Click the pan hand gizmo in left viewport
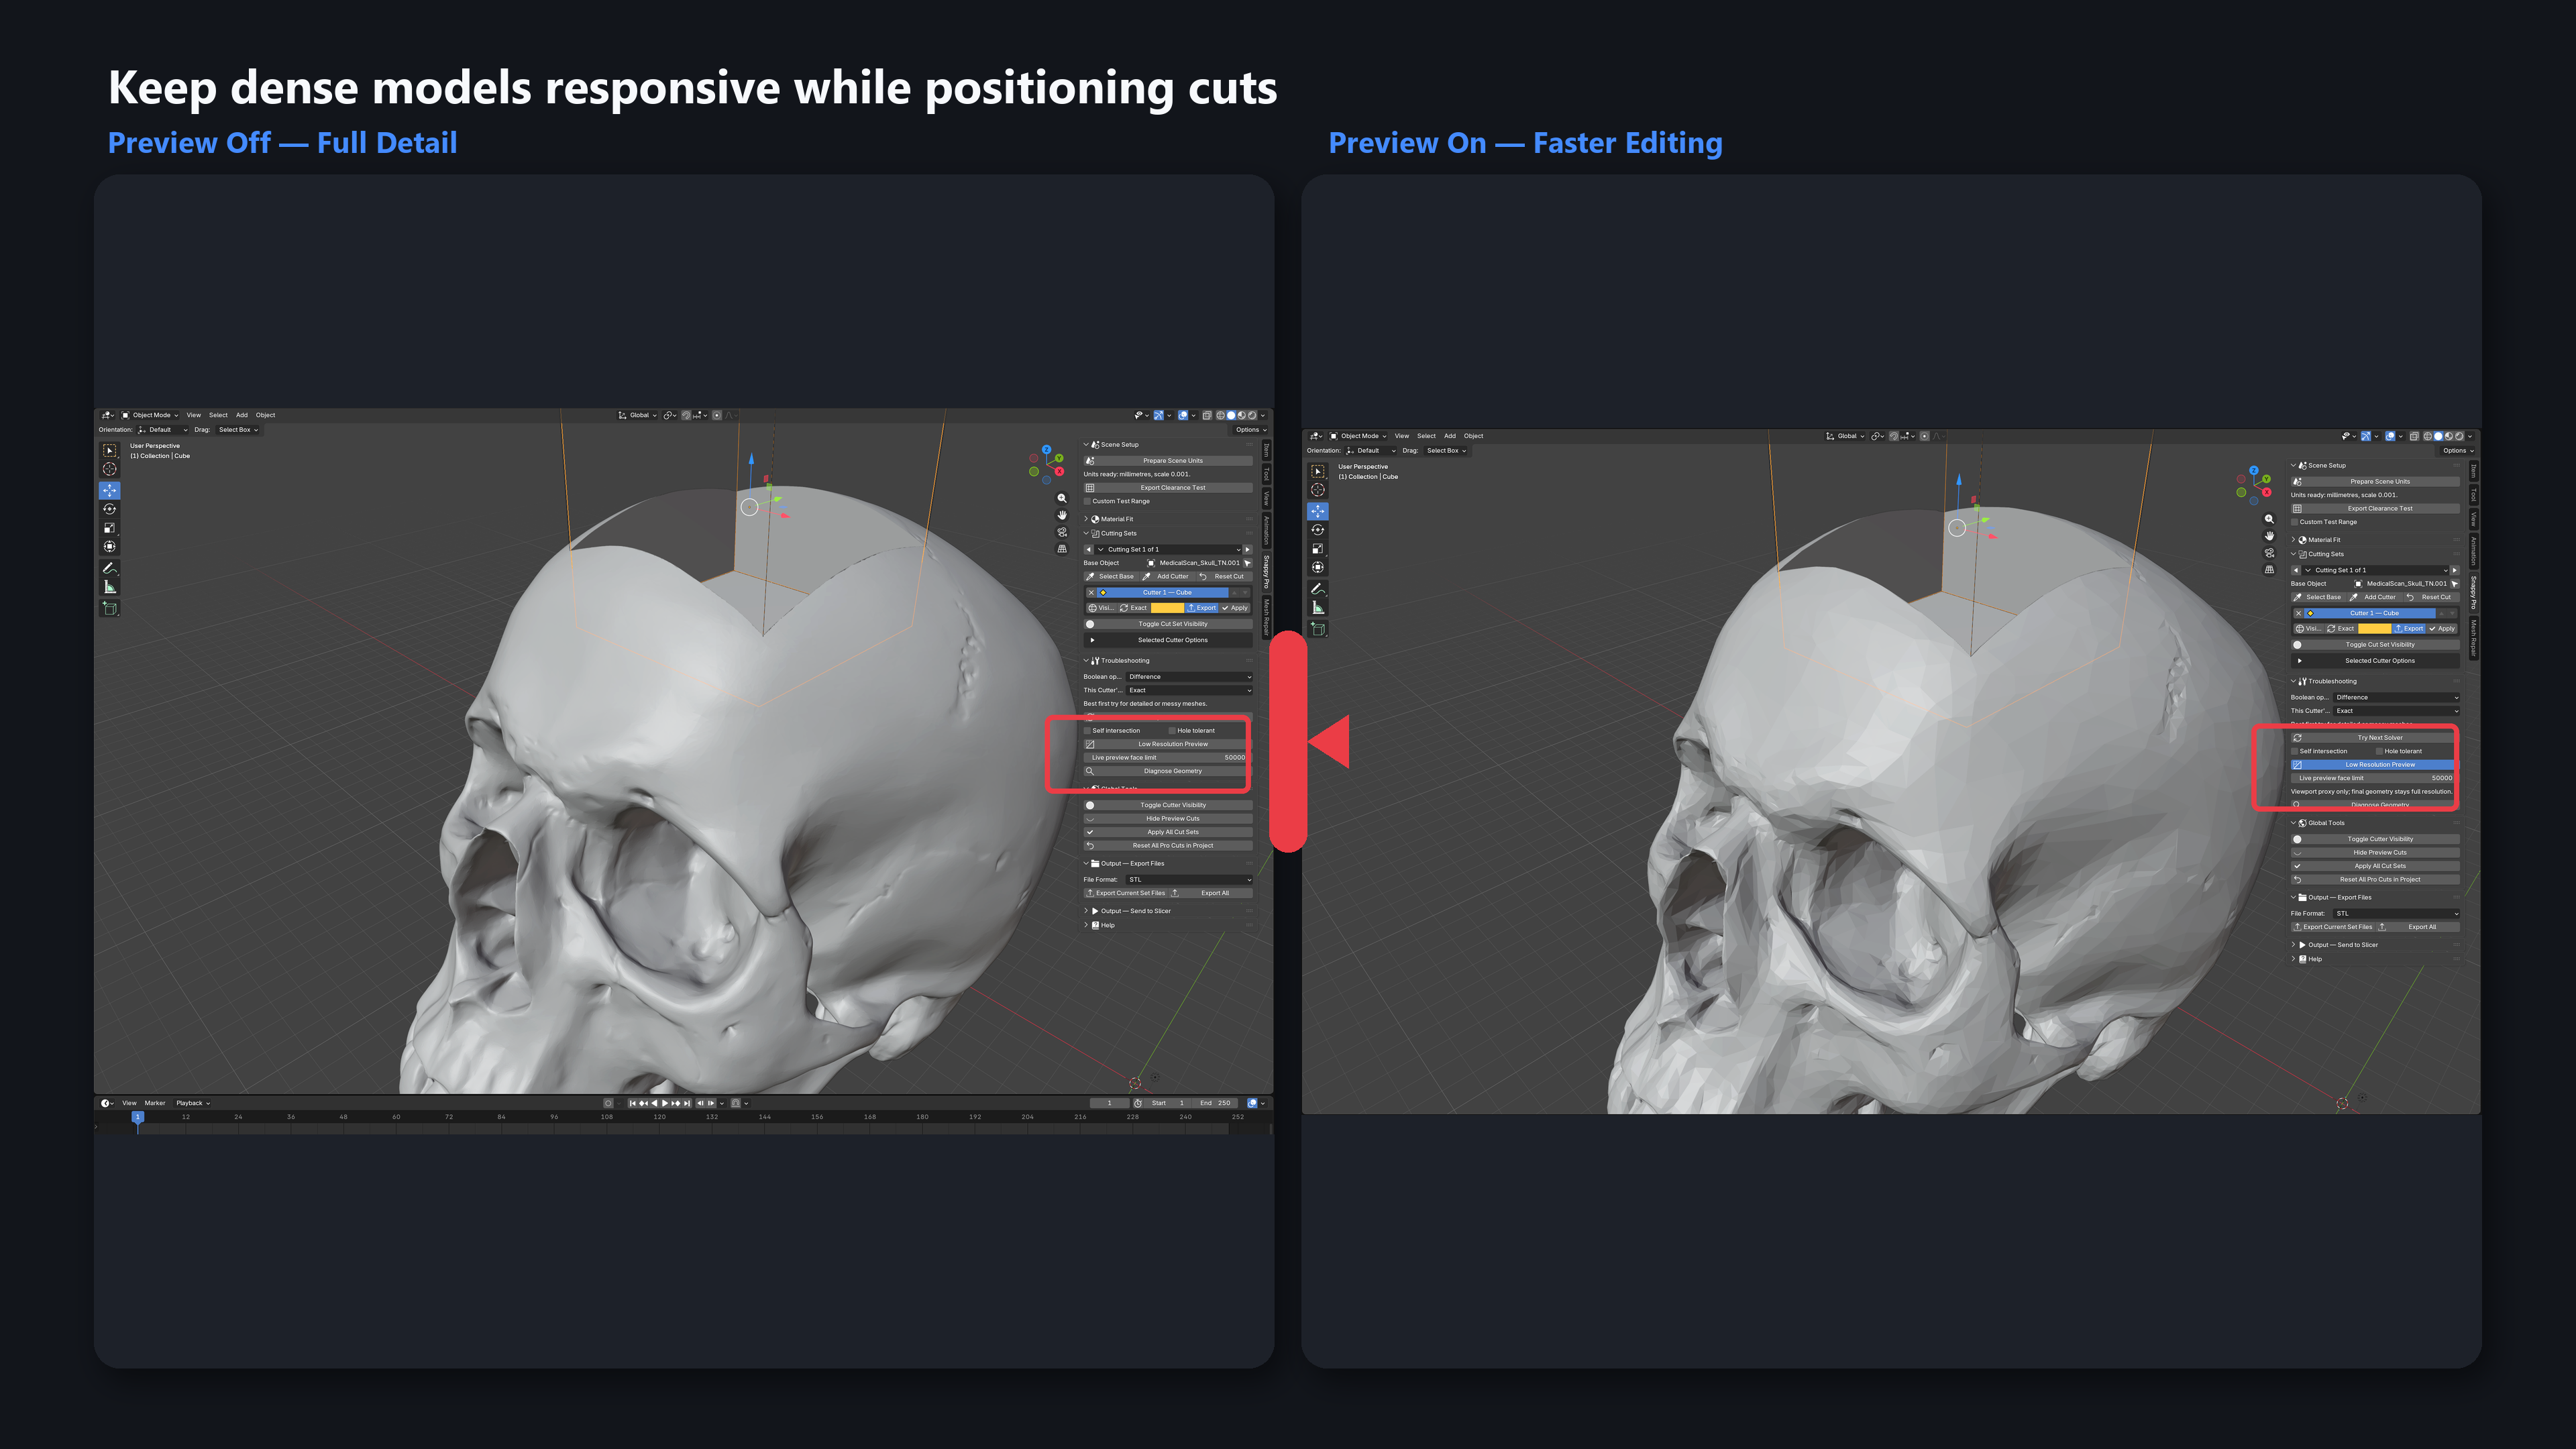 tap(1062, 515)
